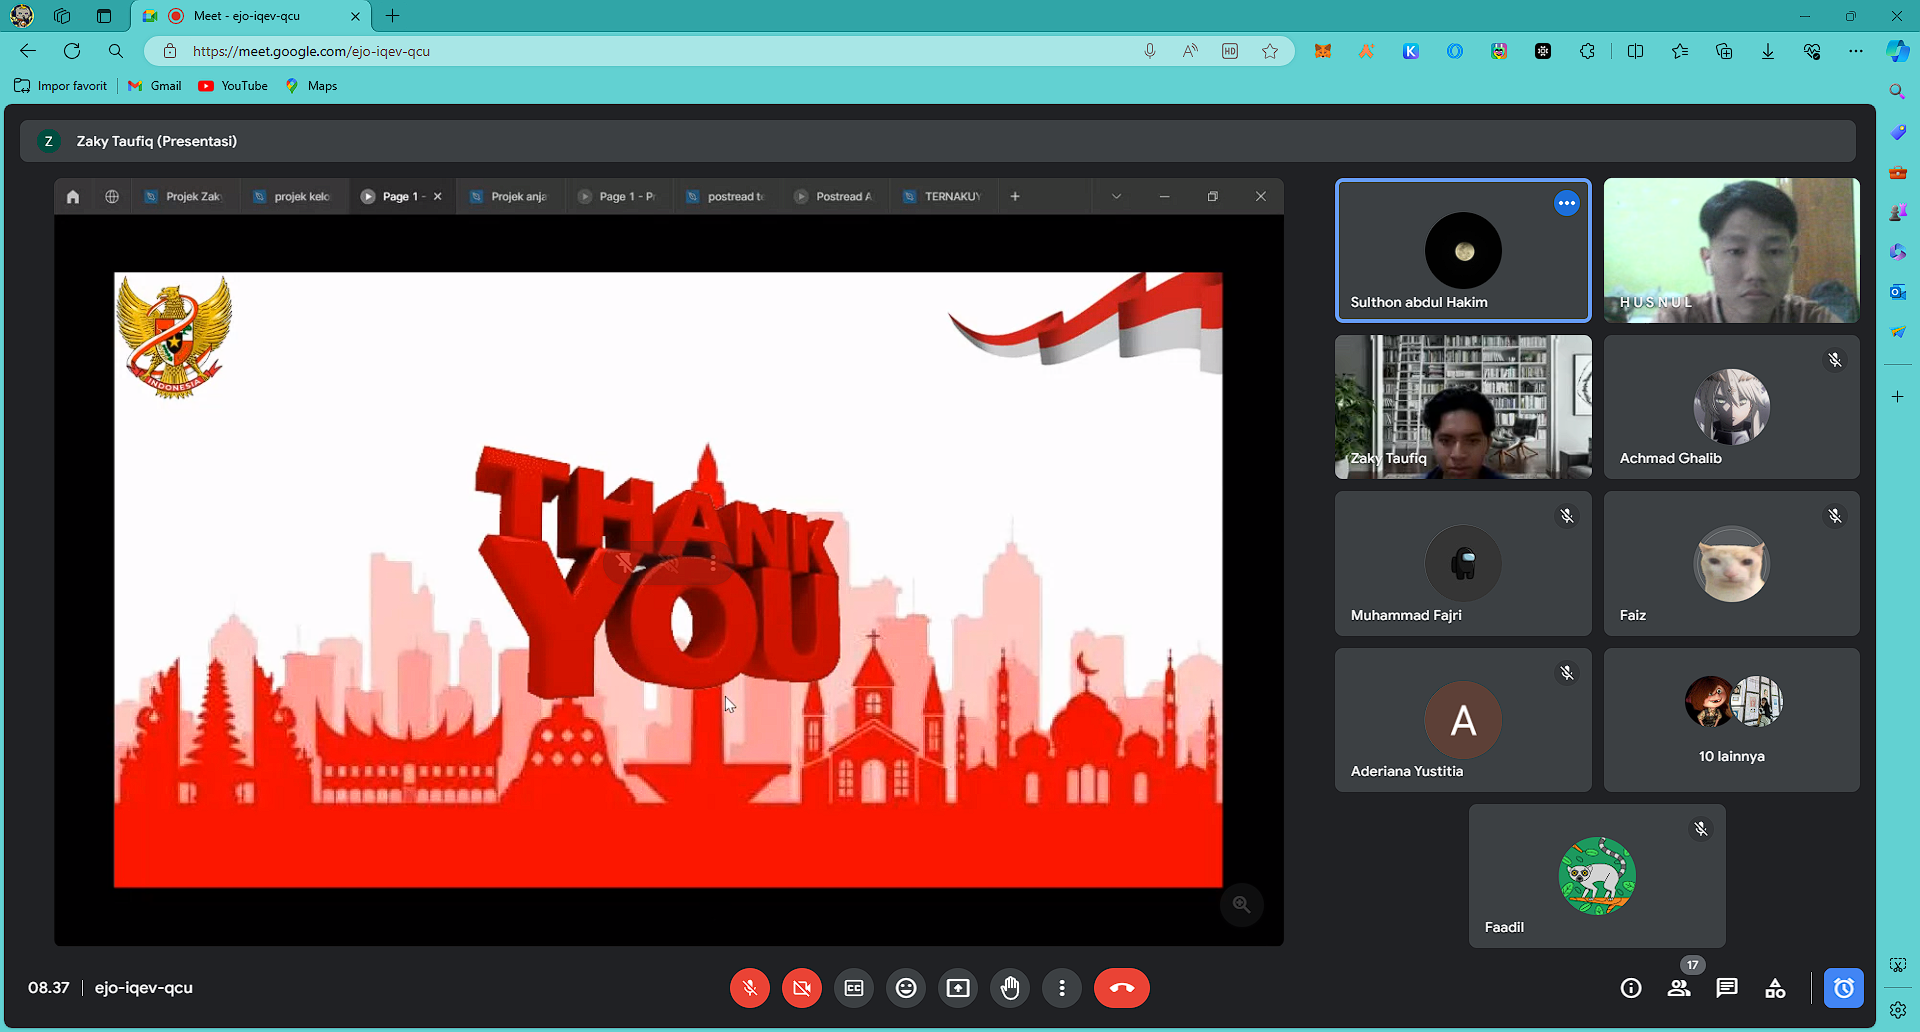
Task: Turn on the camera
Action: coord(802,988)
